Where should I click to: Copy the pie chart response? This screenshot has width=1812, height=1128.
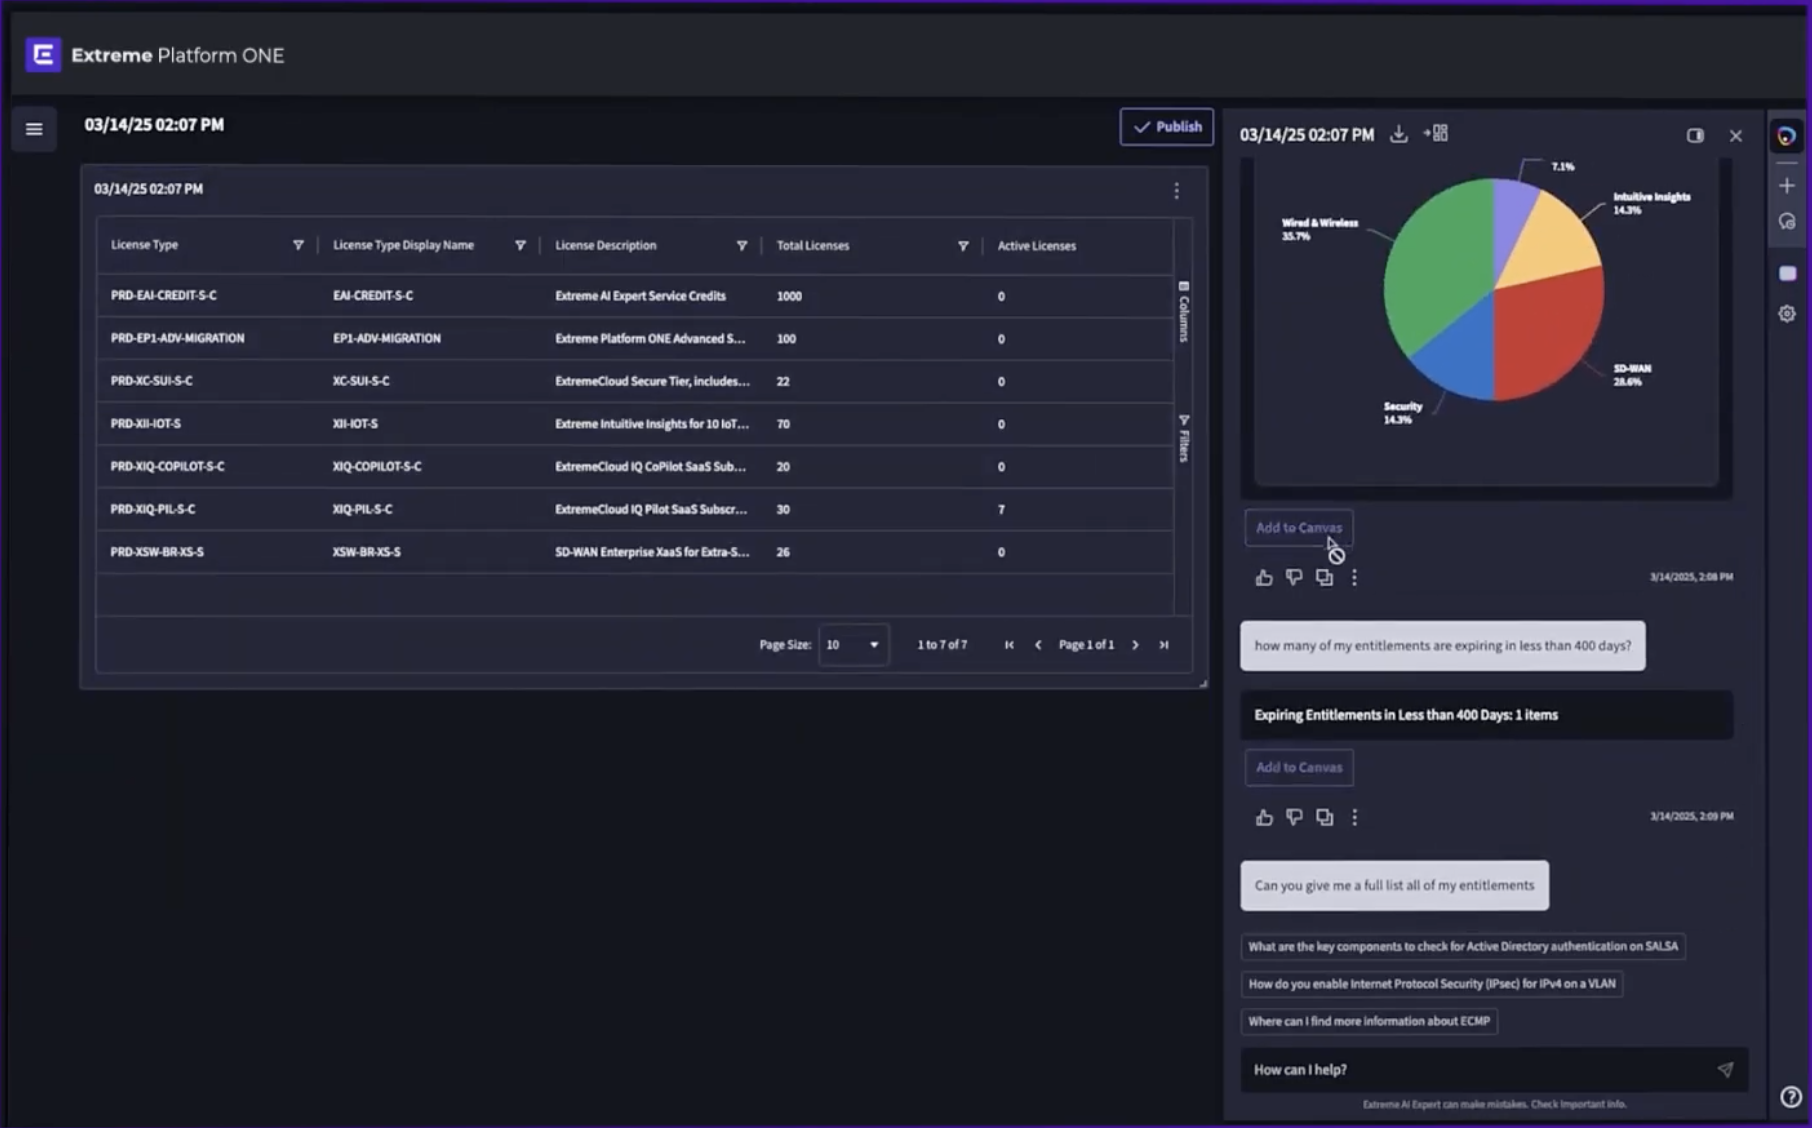(x=1324, y=578)
